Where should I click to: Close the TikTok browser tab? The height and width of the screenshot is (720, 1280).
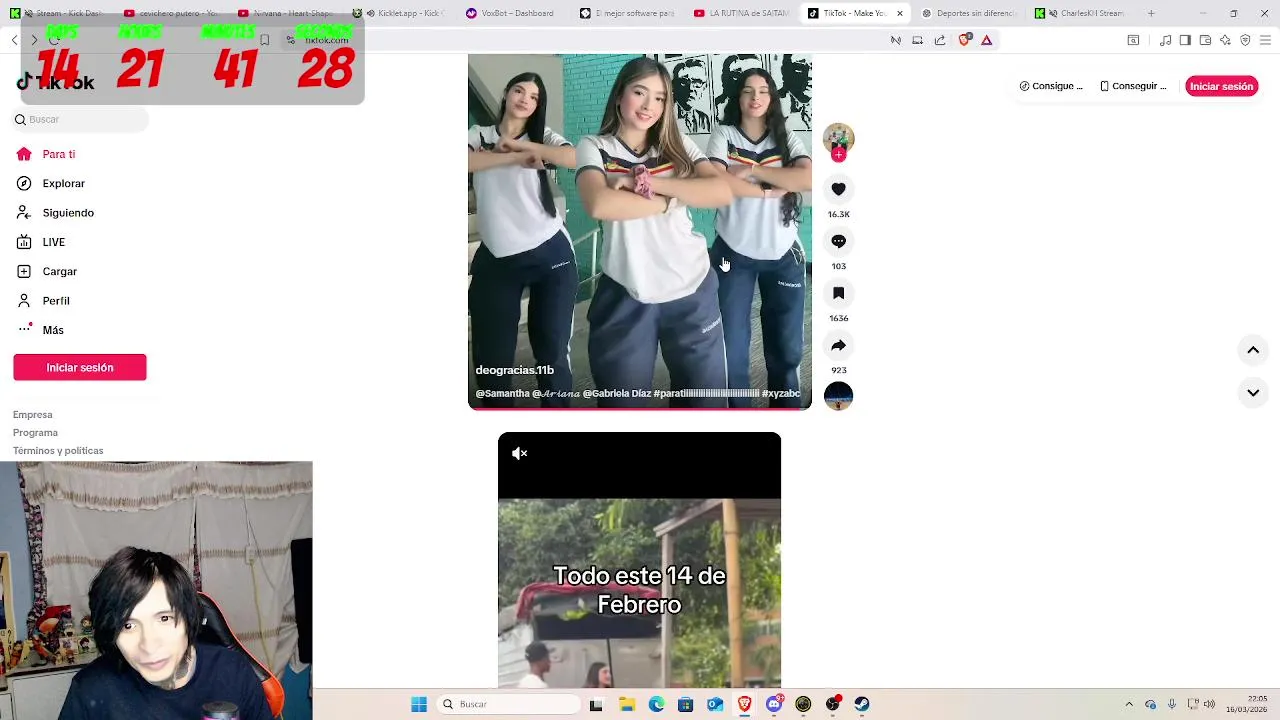pyautogui.click(x=899, y=13)
